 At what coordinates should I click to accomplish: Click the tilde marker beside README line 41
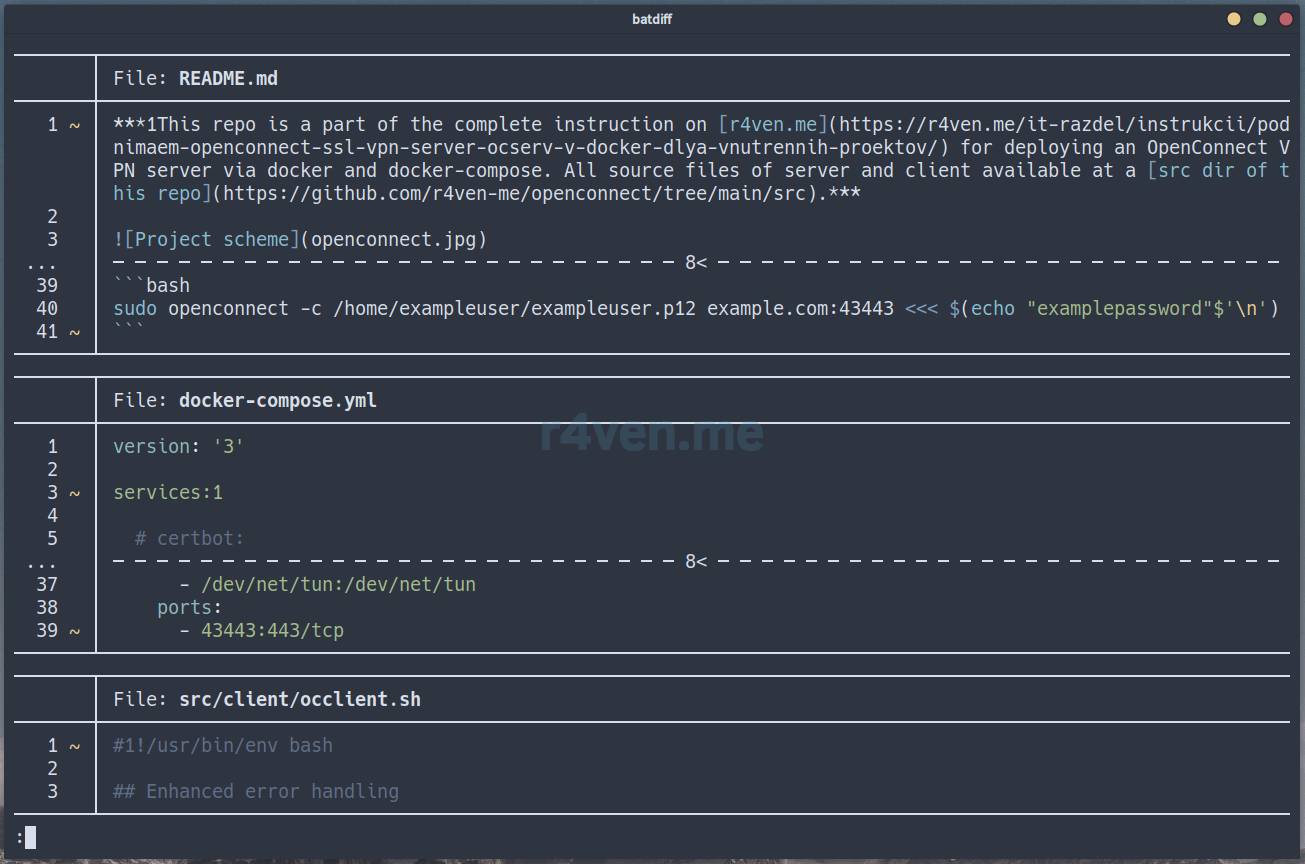coord(74,332)
